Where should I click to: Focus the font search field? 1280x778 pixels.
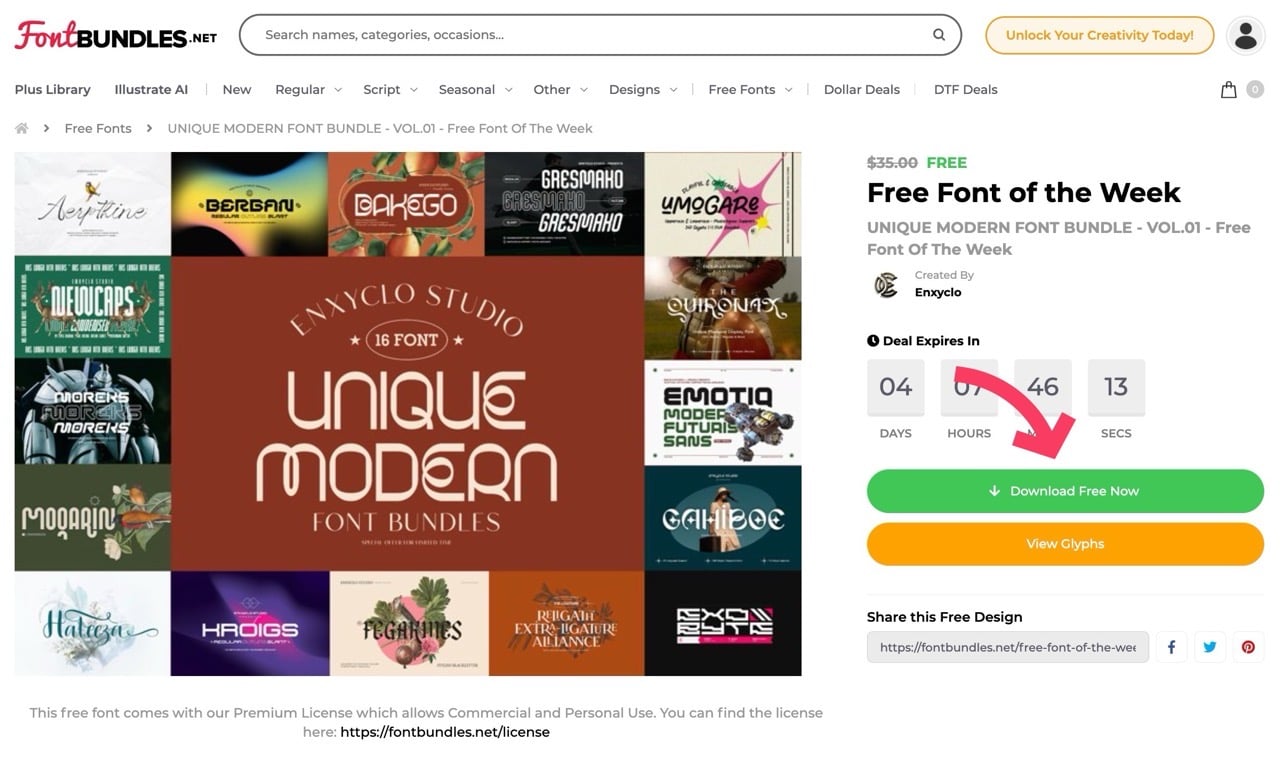590,35
